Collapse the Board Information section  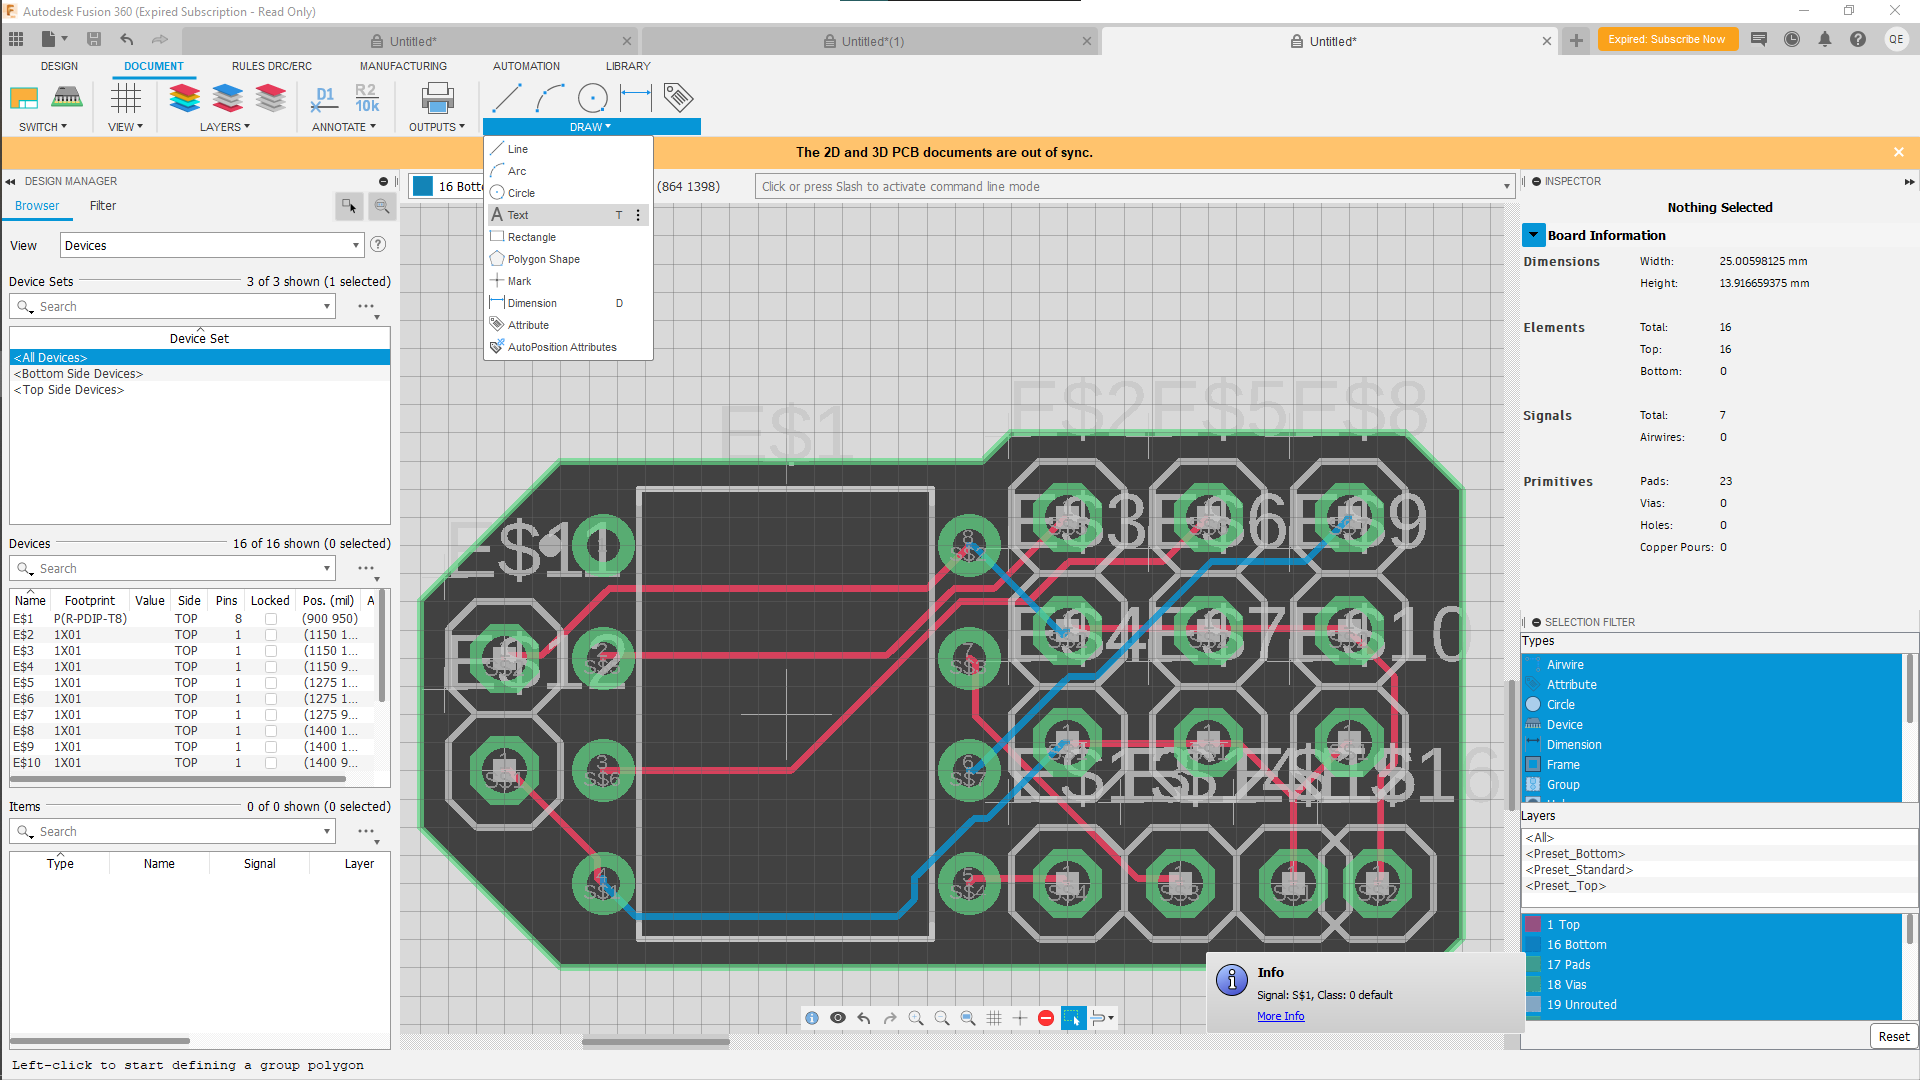coord(1534,234)
